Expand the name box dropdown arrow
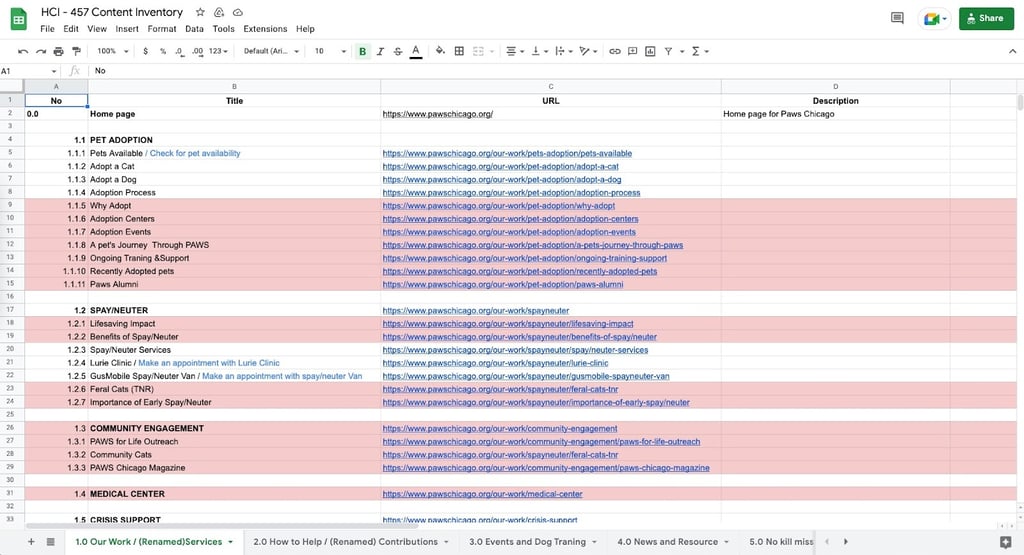This screenshot has width=1024, height=555. (x=54, y=71)
